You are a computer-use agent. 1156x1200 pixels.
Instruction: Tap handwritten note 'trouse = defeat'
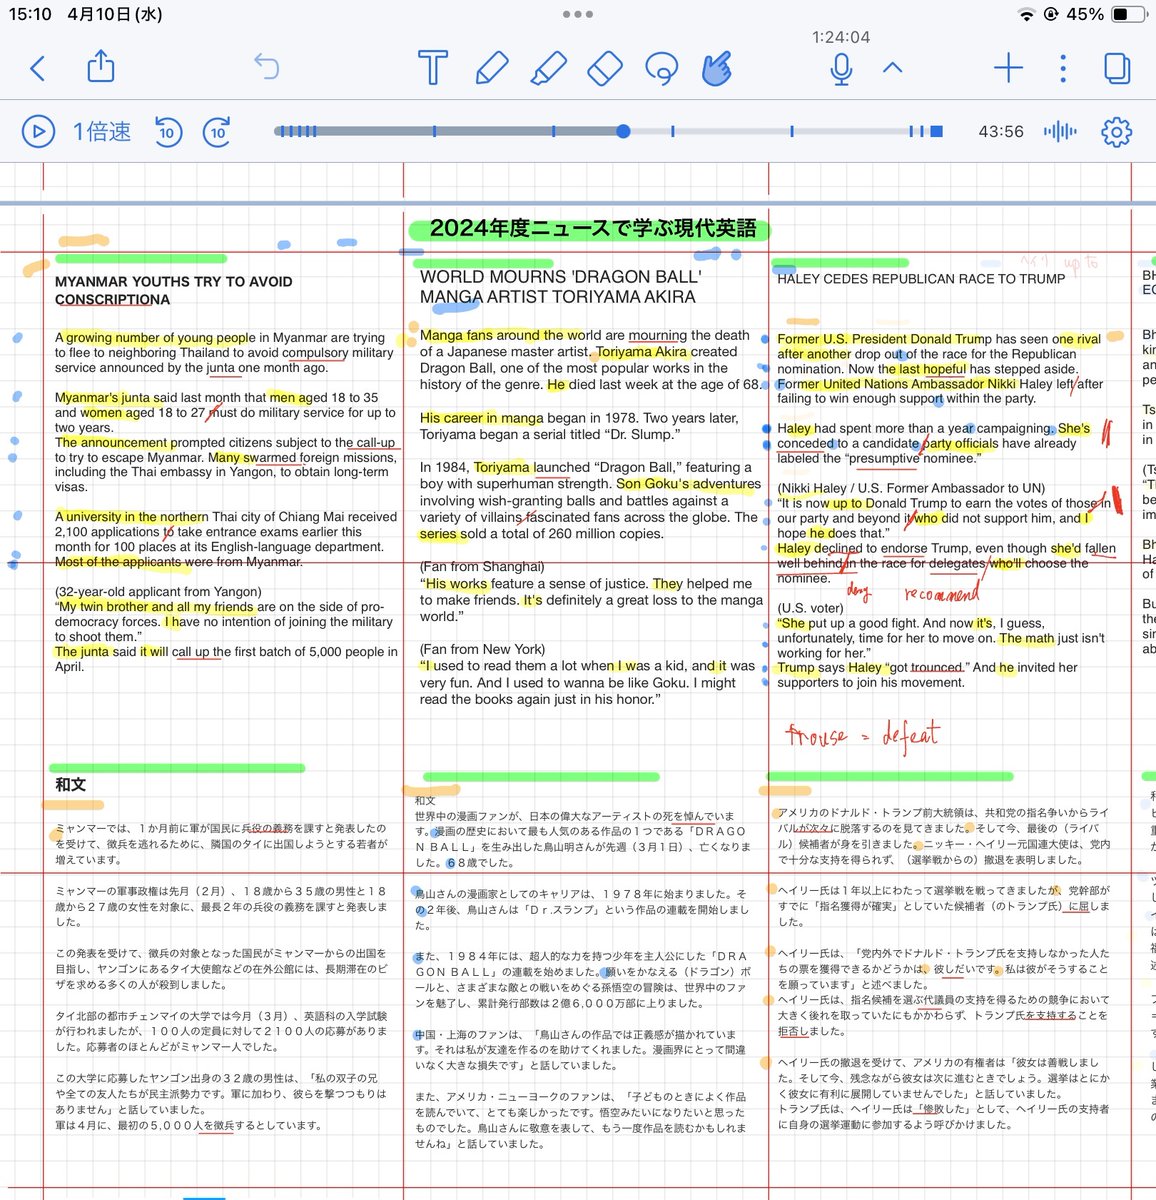tap(862, 736)
